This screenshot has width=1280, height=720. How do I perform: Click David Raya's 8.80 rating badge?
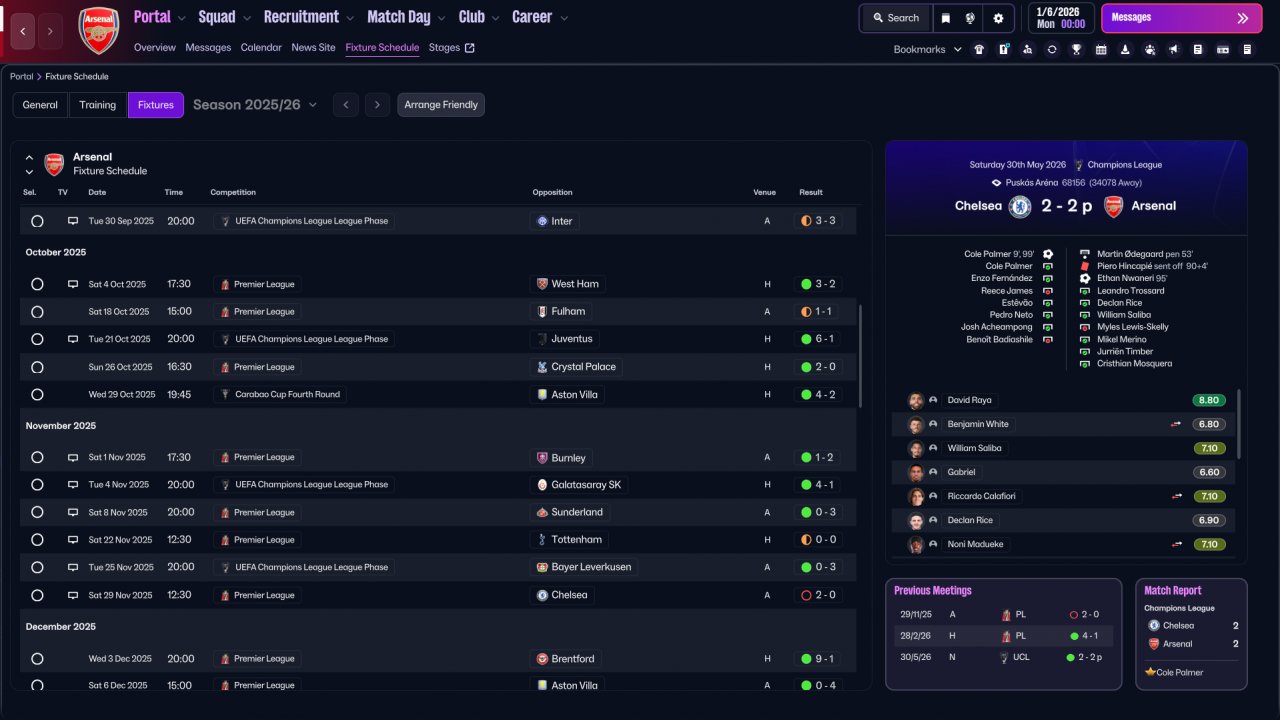1209,400
